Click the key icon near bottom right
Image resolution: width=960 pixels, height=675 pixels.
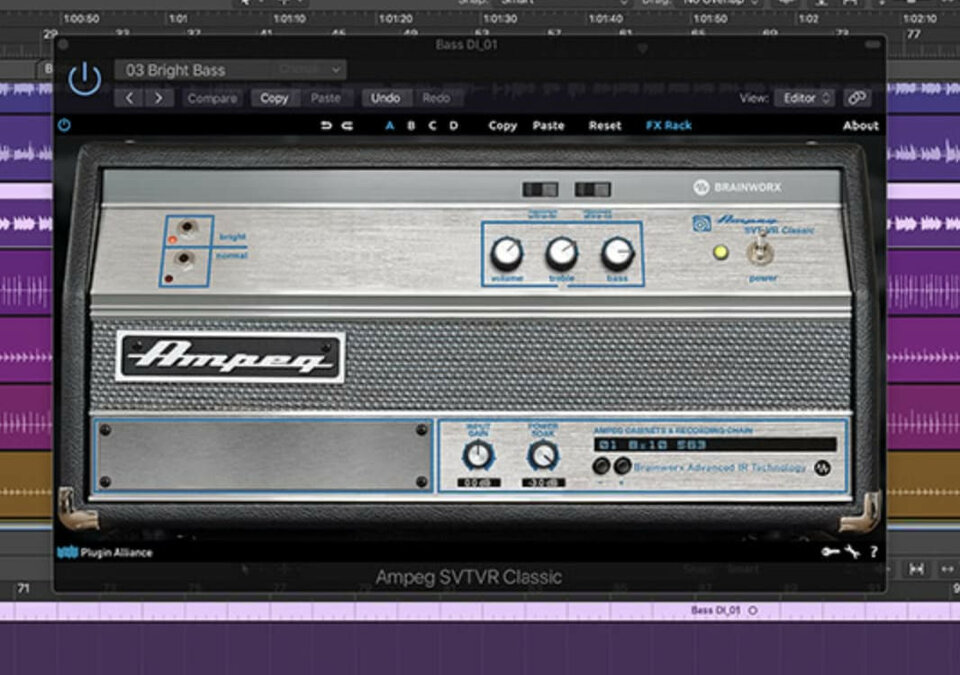click(x=830, y=551)
